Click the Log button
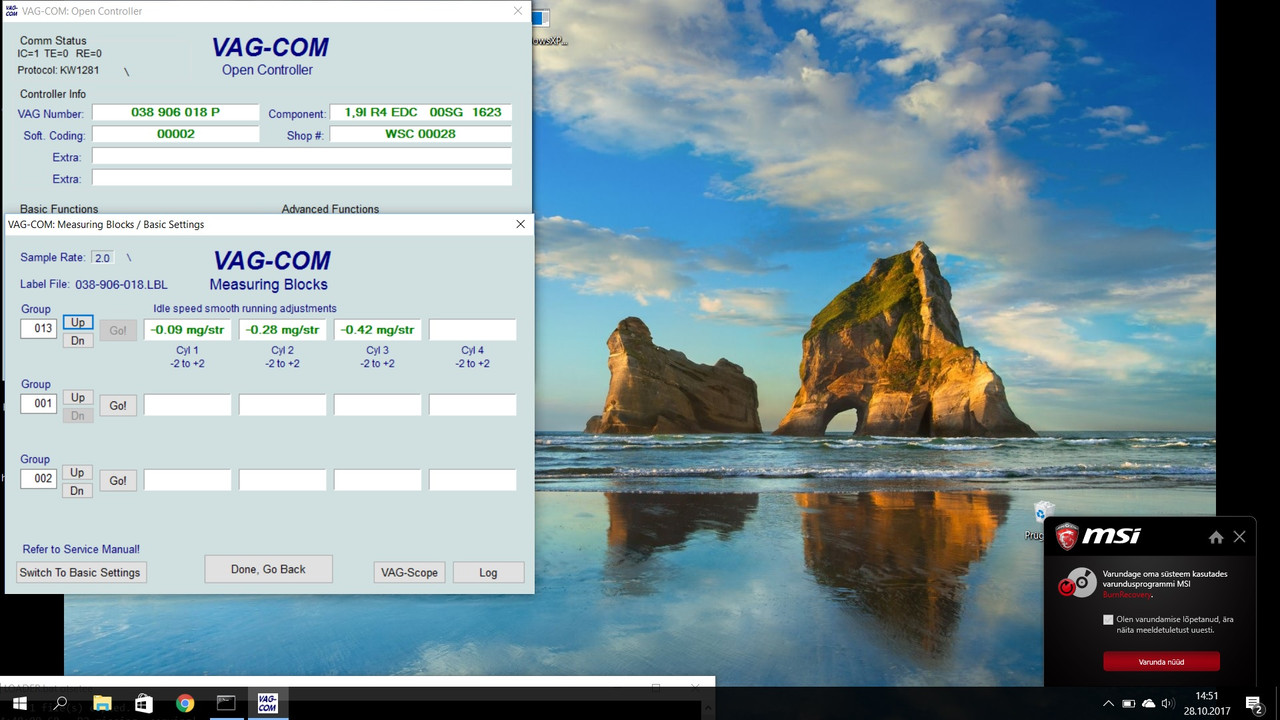The height and width of the screenshot is (720, 1280). 488,573
